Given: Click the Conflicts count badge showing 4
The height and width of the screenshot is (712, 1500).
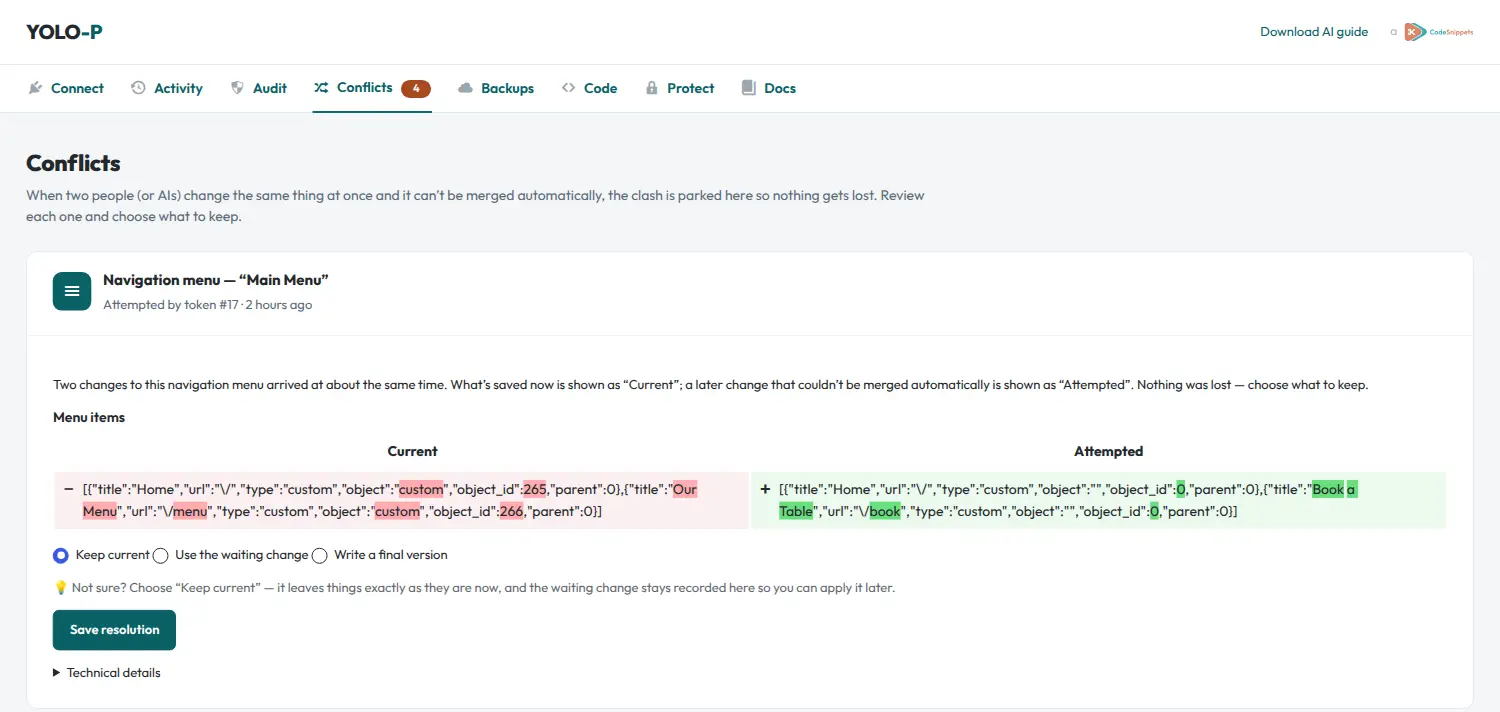Looking at the screenshot, I should pyautogui.click(x=416, y=88).
